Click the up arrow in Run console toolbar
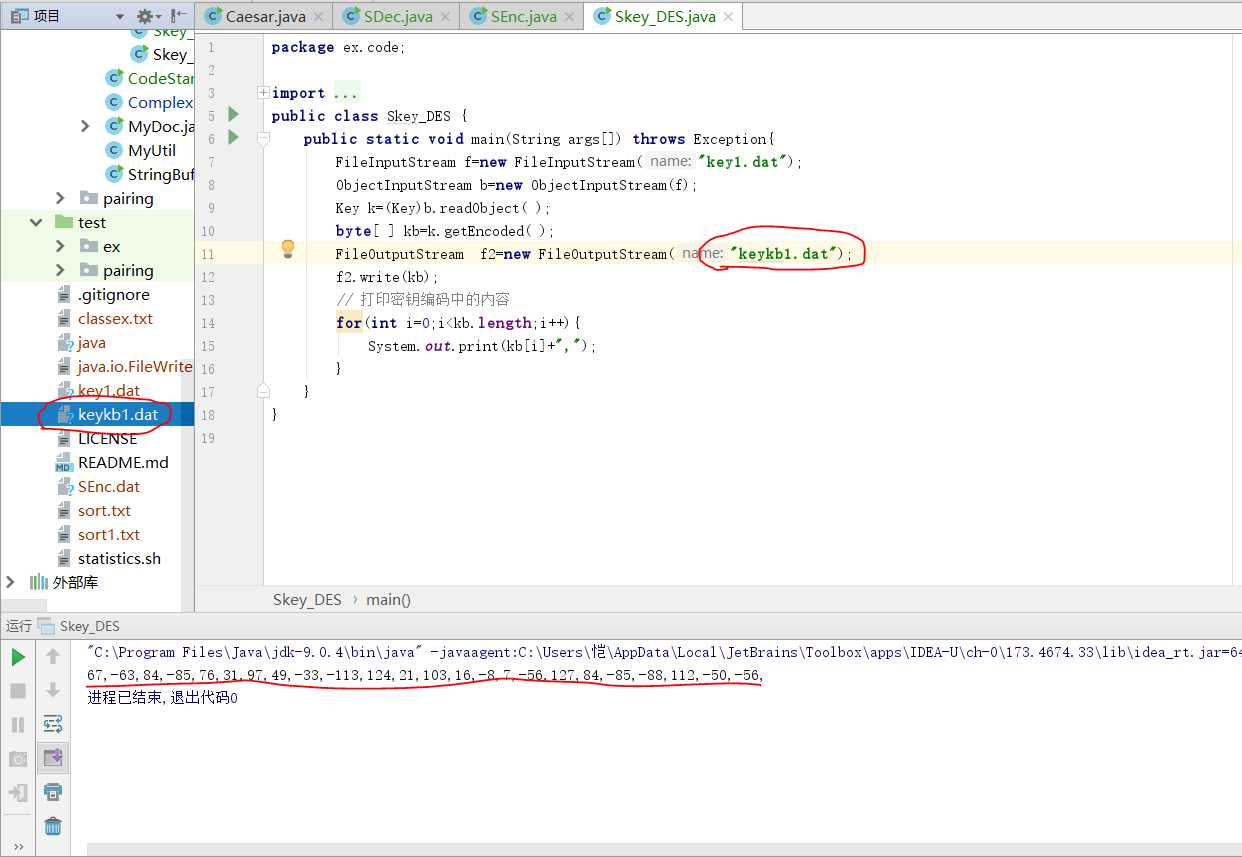This screenshot has width=1242, height=857. (x=53, y=657)
